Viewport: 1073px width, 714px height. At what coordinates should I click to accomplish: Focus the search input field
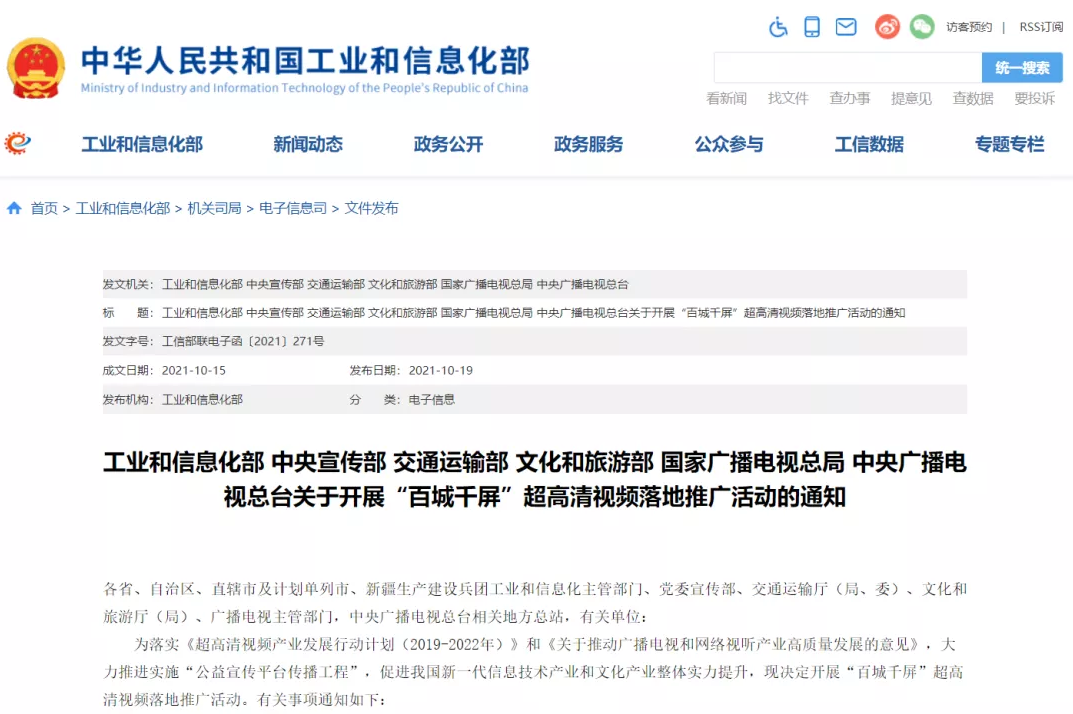click(848, 68)
